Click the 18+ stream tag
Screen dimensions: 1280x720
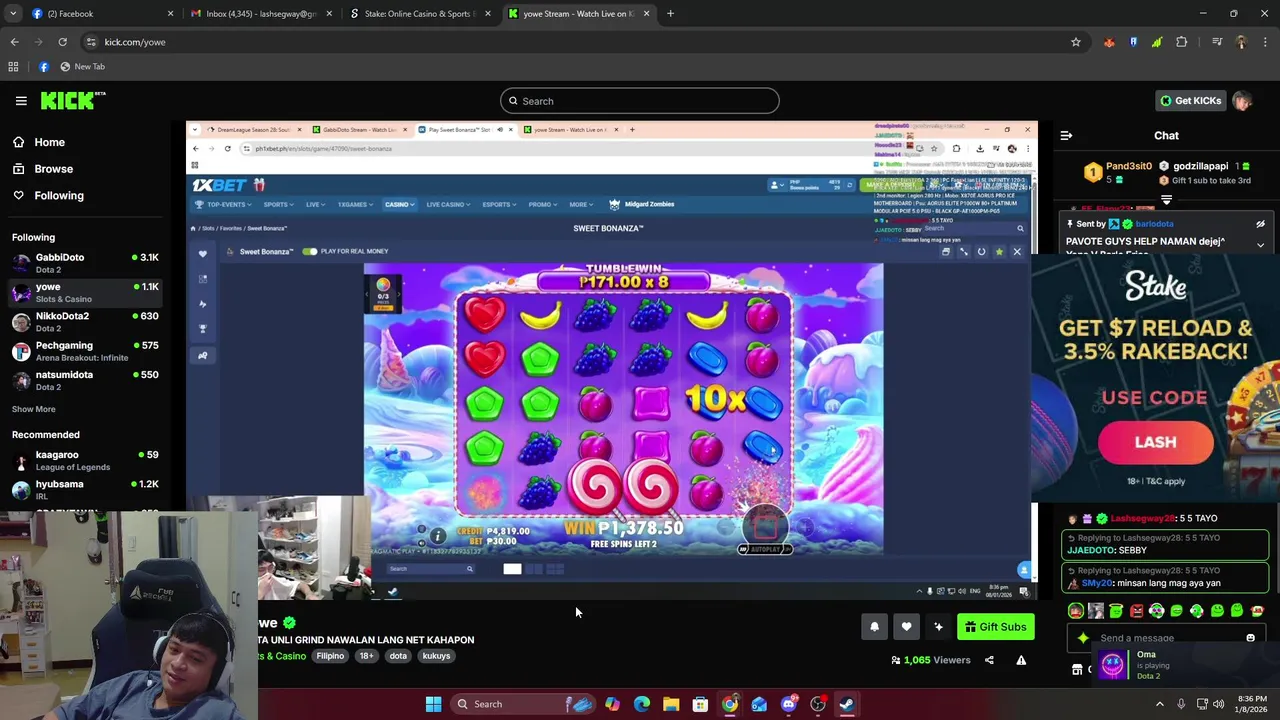tap(366, 656)
